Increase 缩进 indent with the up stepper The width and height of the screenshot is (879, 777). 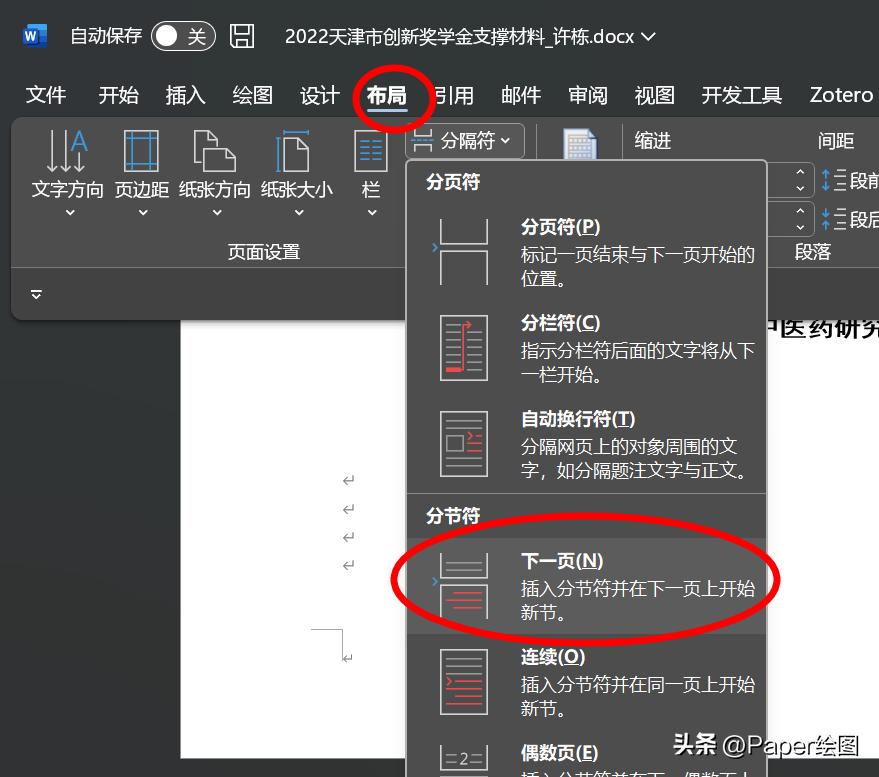(800, 172)
